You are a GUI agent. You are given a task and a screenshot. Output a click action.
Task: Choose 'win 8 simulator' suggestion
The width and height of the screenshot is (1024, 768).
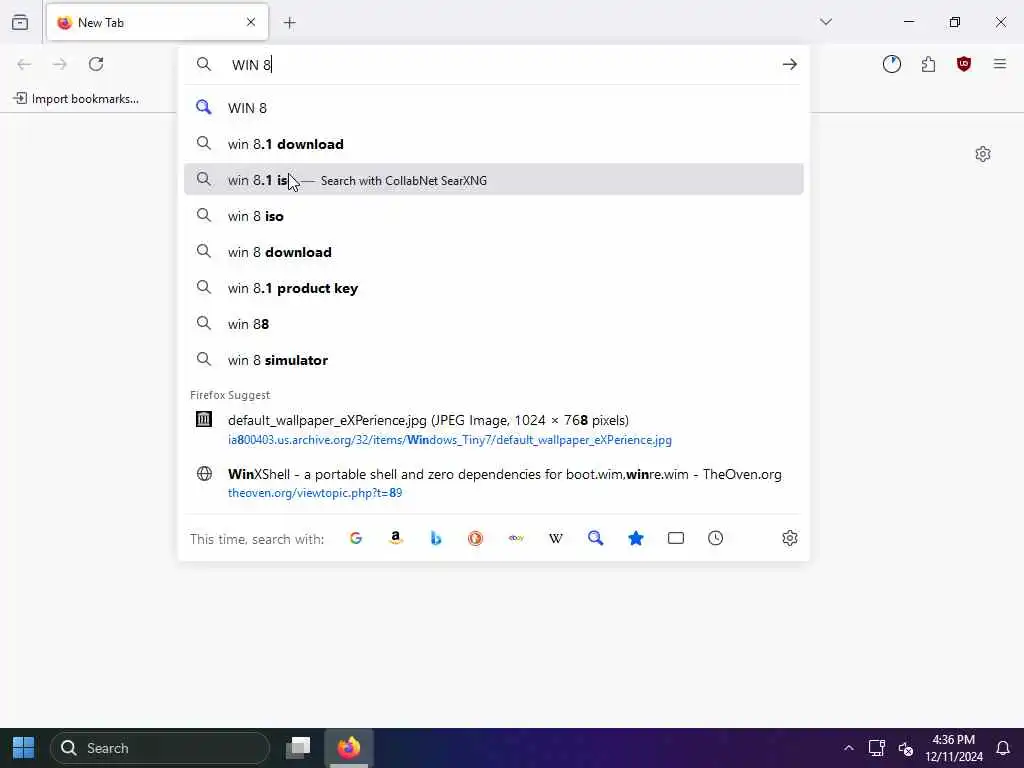coord(494,360)
